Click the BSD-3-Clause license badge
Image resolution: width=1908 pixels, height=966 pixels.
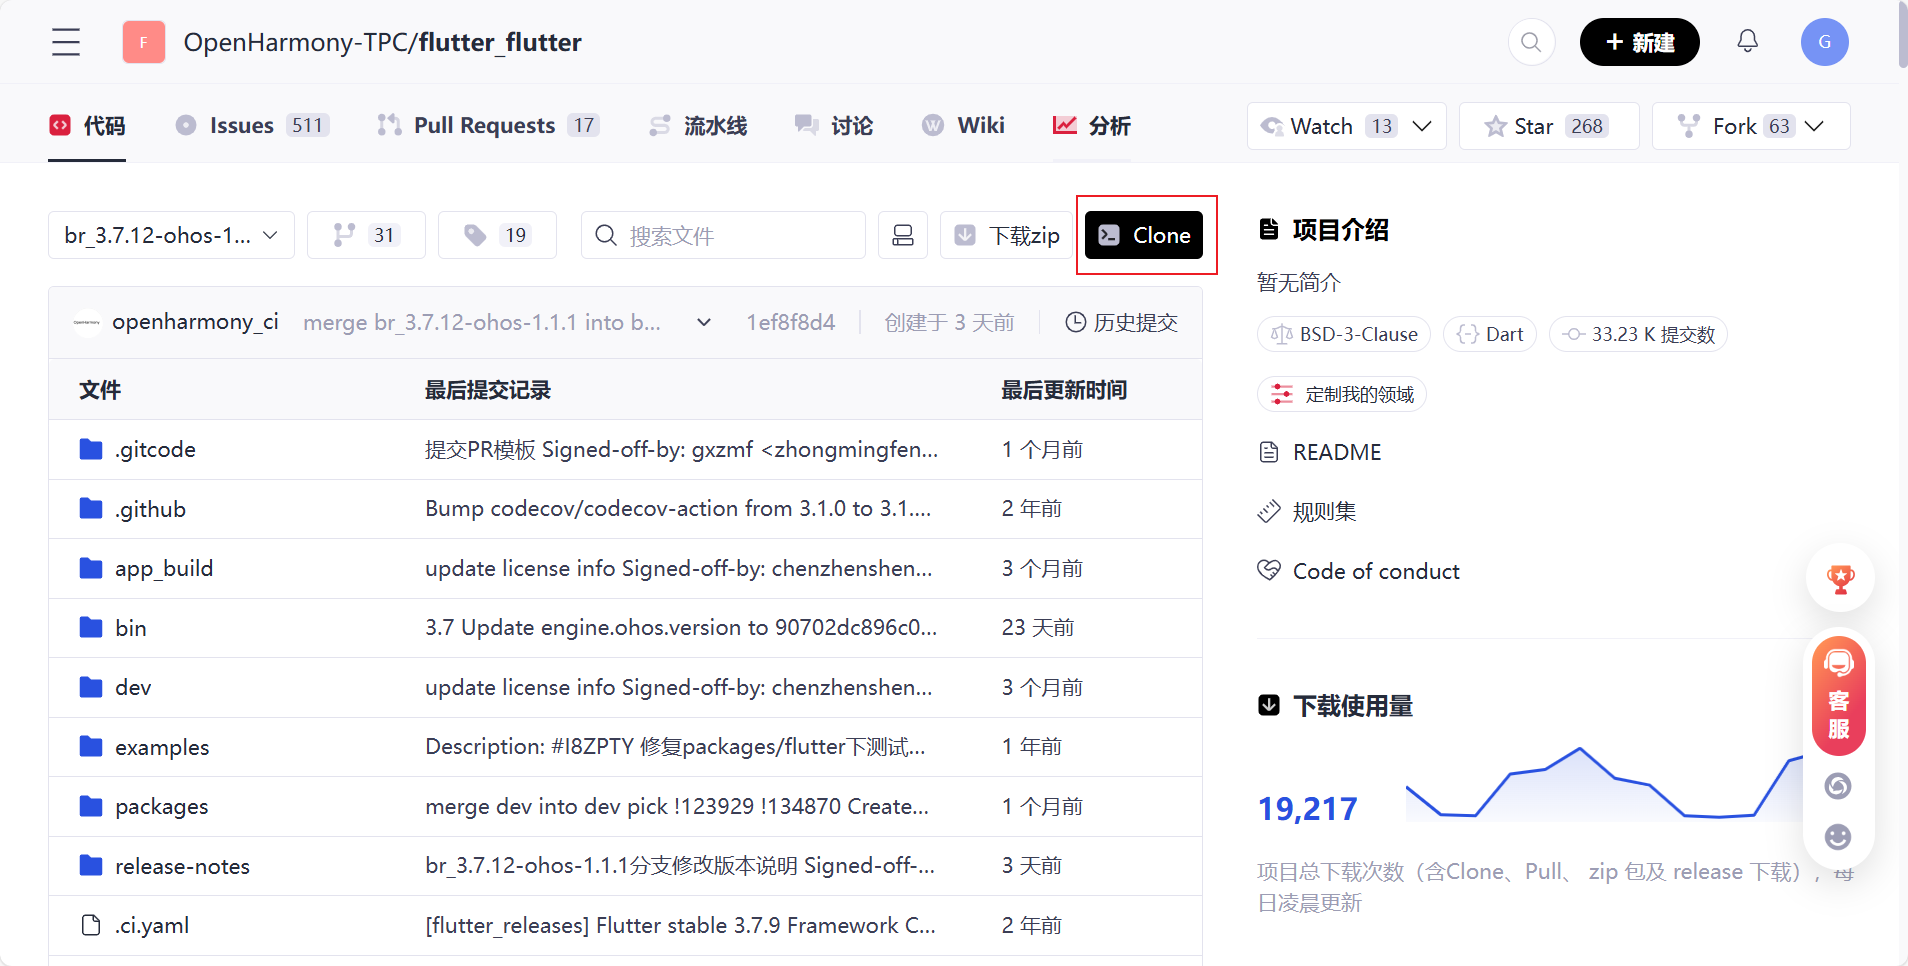coord(1343,334)
